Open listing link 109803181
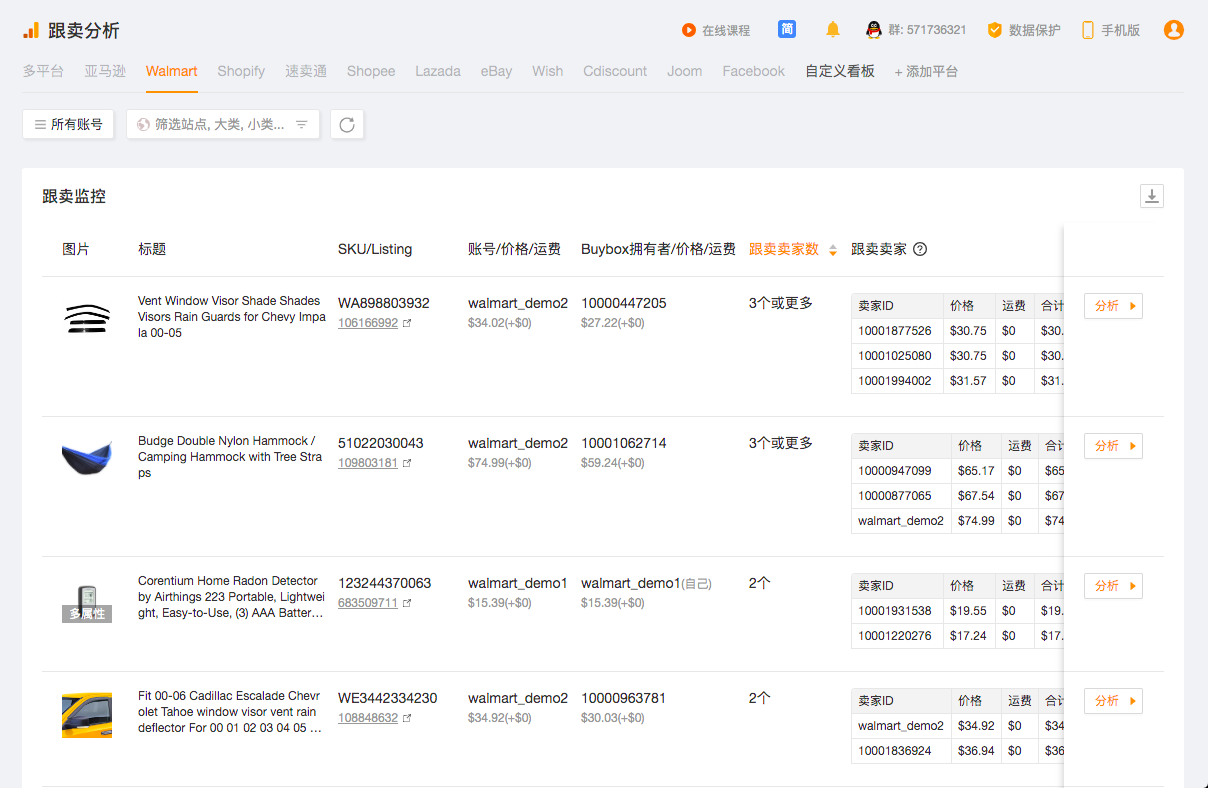1208x788 pixels. point(367,463)
